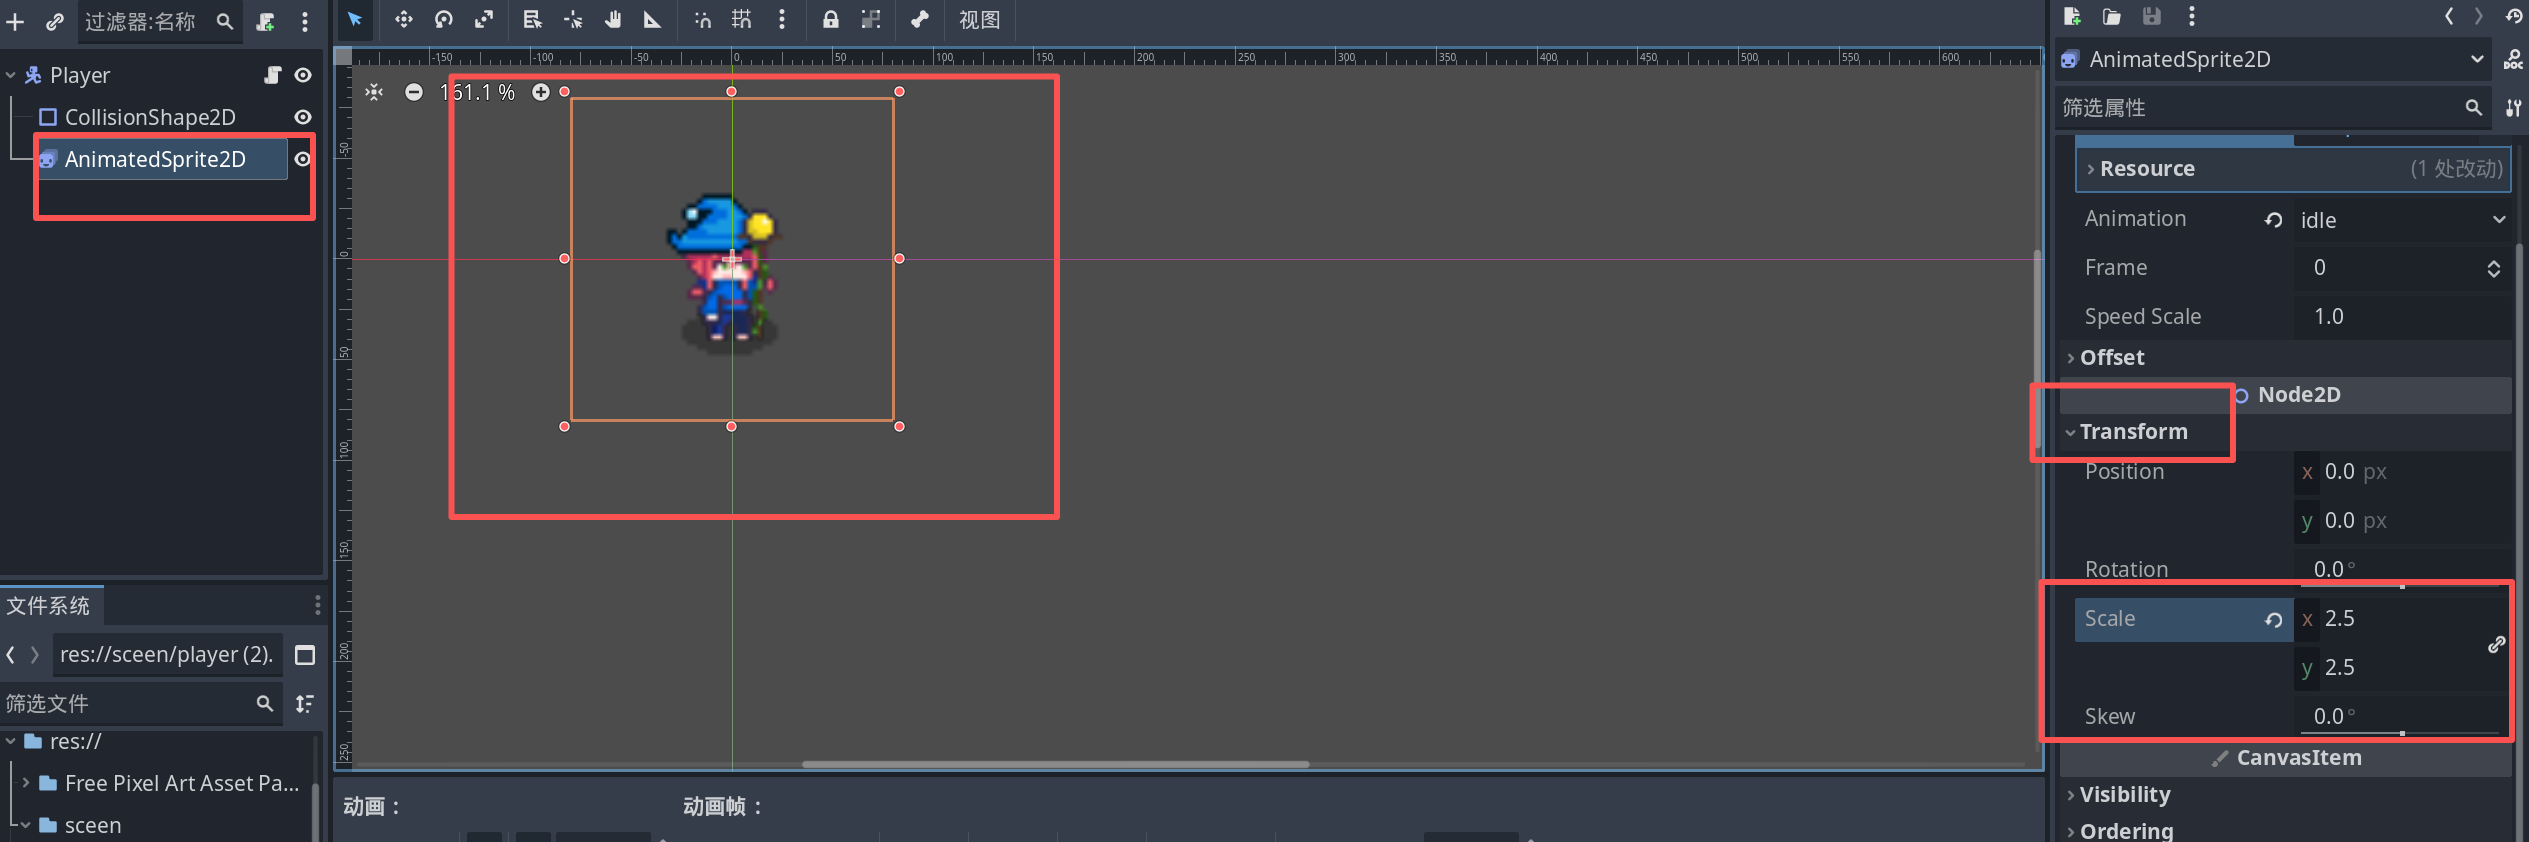
Task: Open inspector property tools menu
Action: click(x=2513, y=108)
